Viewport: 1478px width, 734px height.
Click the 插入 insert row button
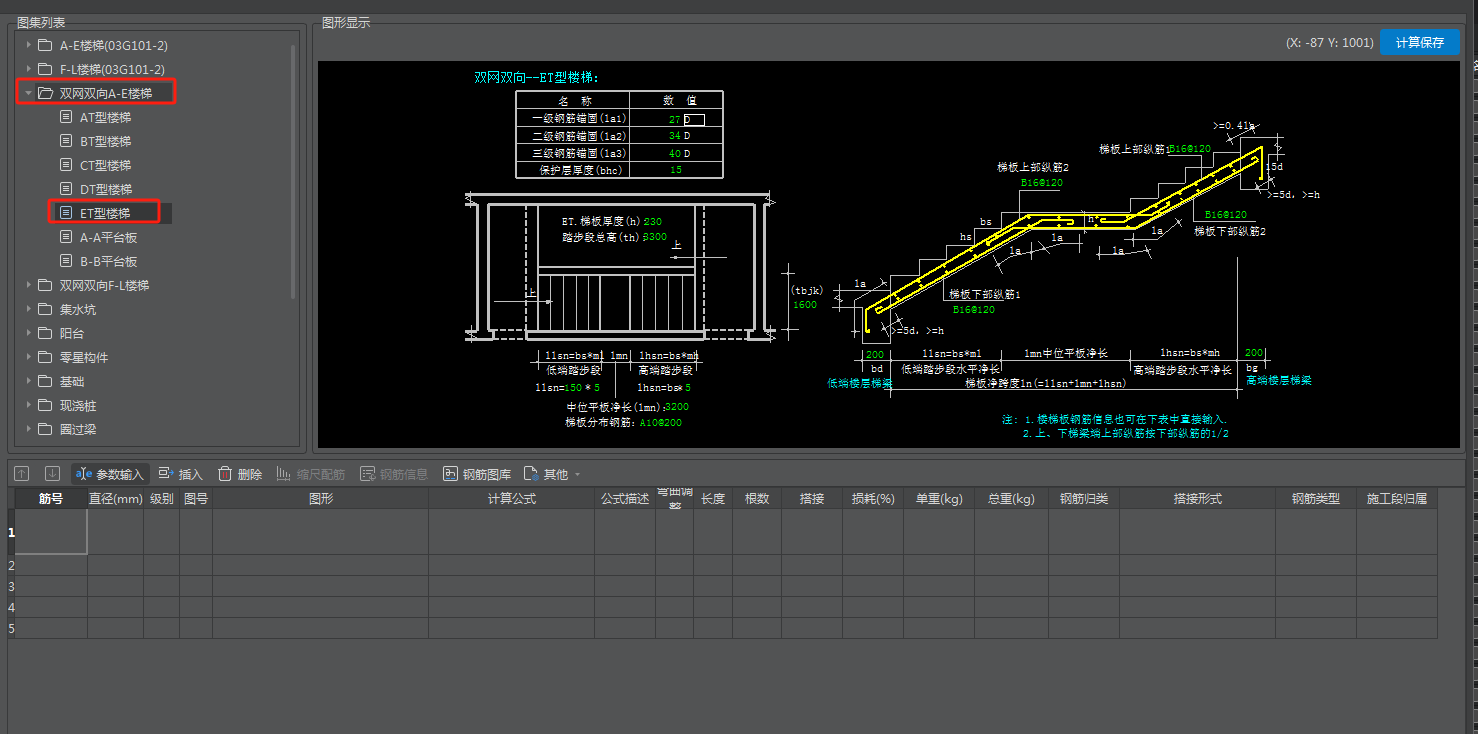point(180,474)
